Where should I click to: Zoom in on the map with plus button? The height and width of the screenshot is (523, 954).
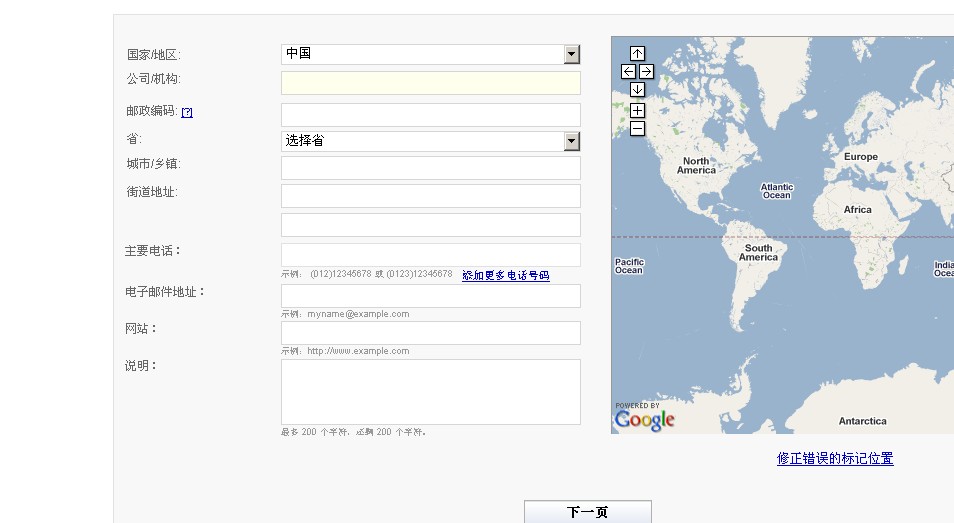637,110
